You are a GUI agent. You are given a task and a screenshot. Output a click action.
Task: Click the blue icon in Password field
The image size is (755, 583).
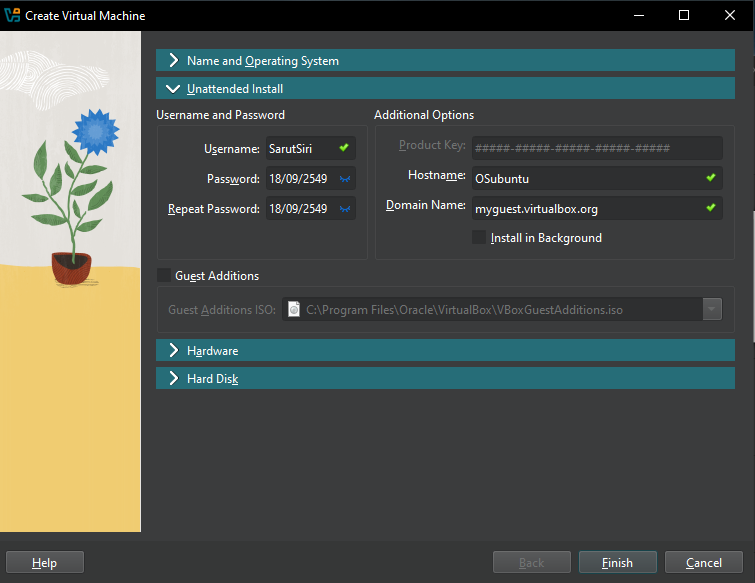click(x=344, y=179)
